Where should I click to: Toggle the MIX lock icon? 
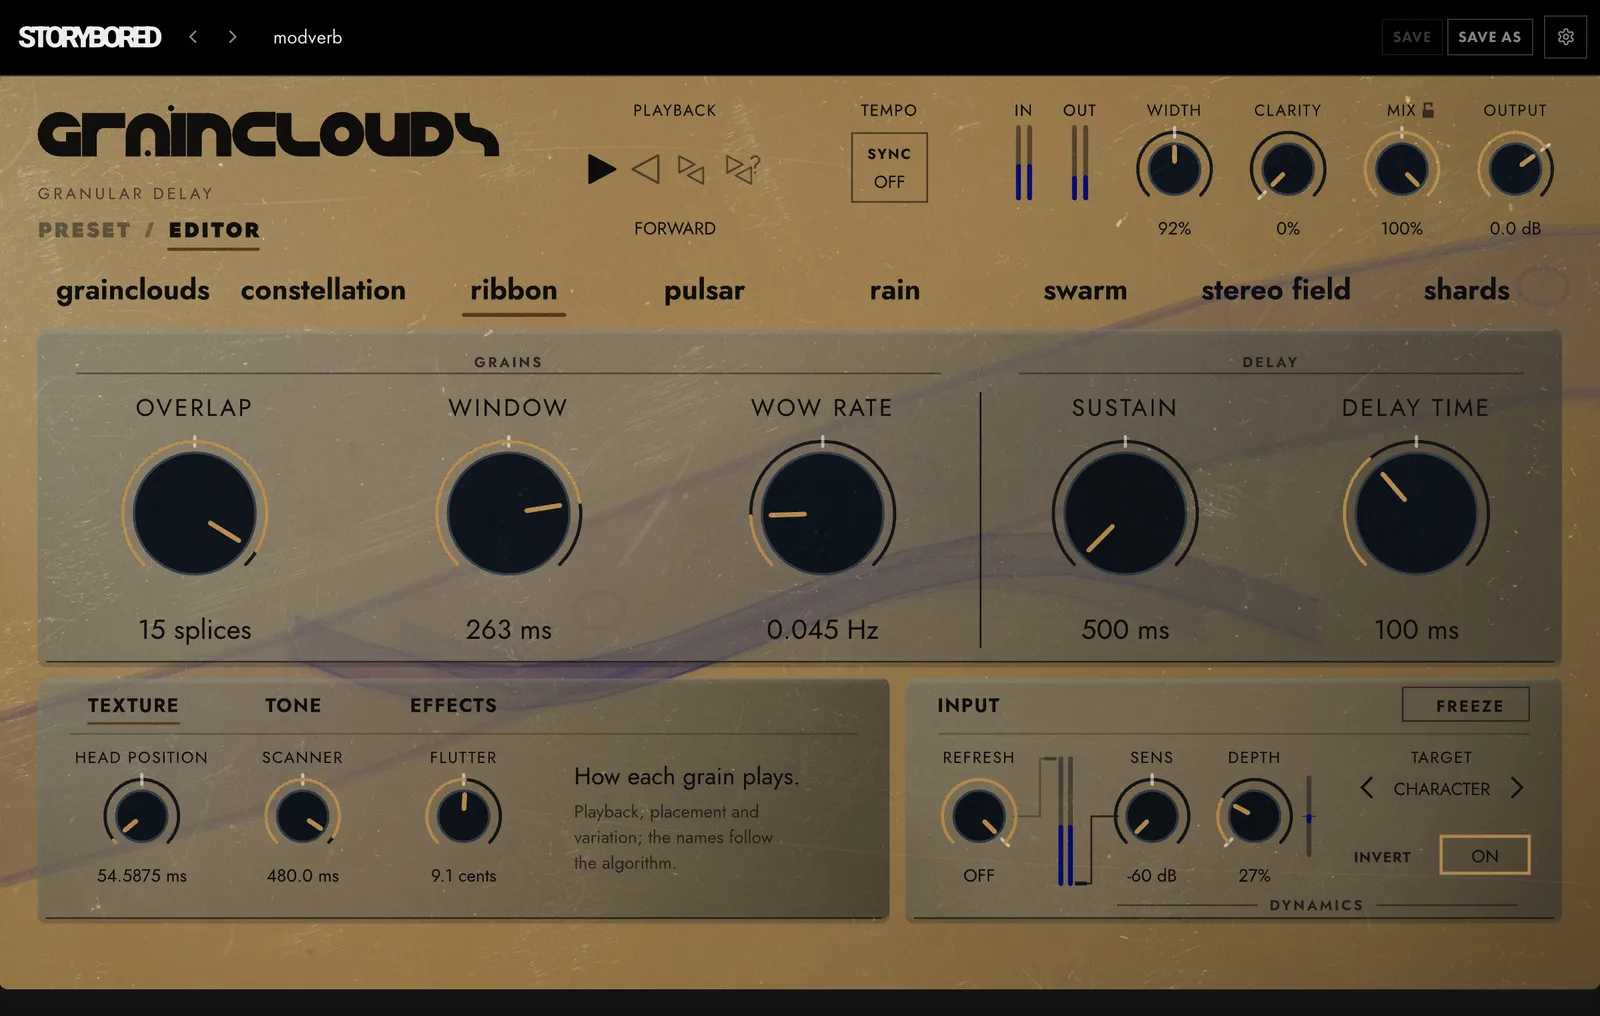tap(1428, 110)
